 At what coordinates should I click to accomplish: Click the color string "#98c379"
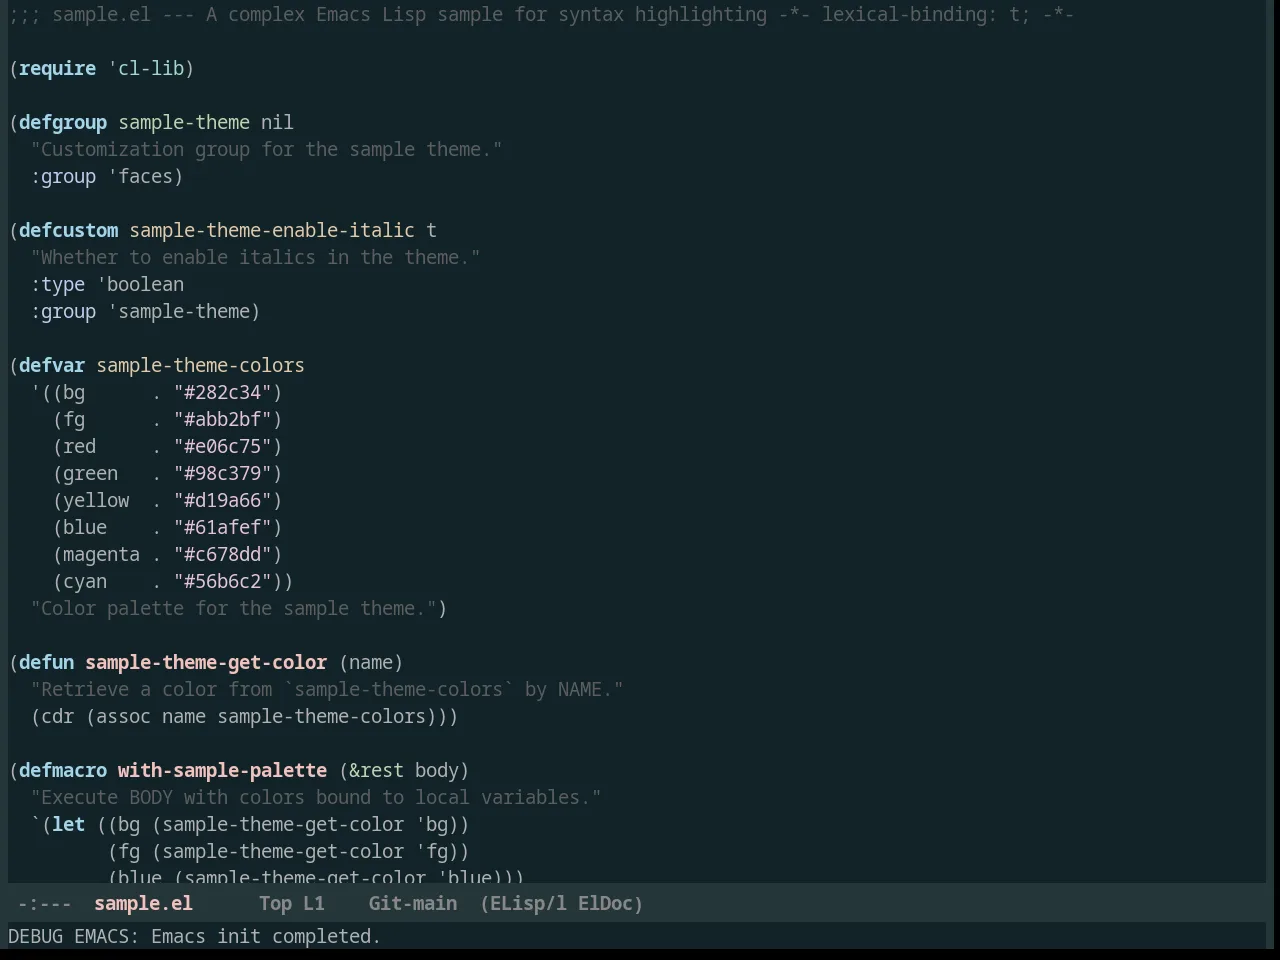click(223, 473)
